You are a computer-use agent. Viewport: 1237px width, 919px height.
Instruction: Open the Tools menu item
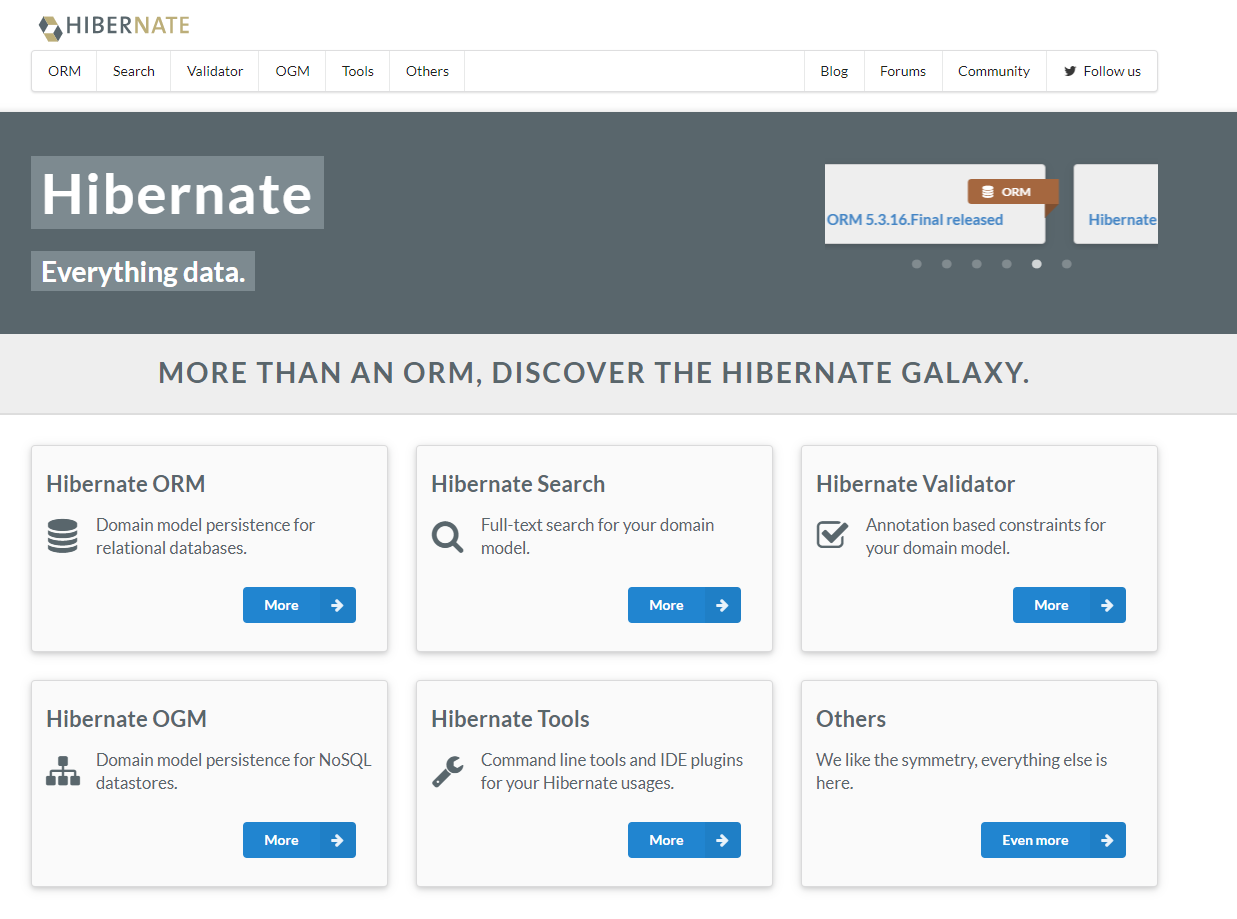(x=358, y=71)
